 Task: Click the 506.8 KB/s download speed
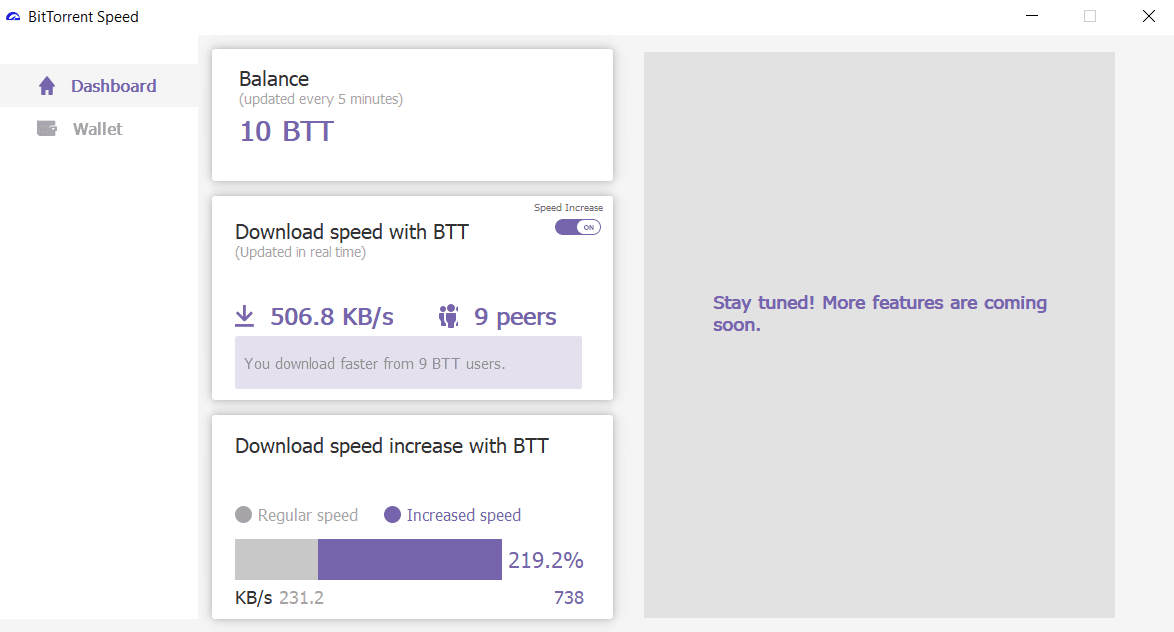[332, 317]
